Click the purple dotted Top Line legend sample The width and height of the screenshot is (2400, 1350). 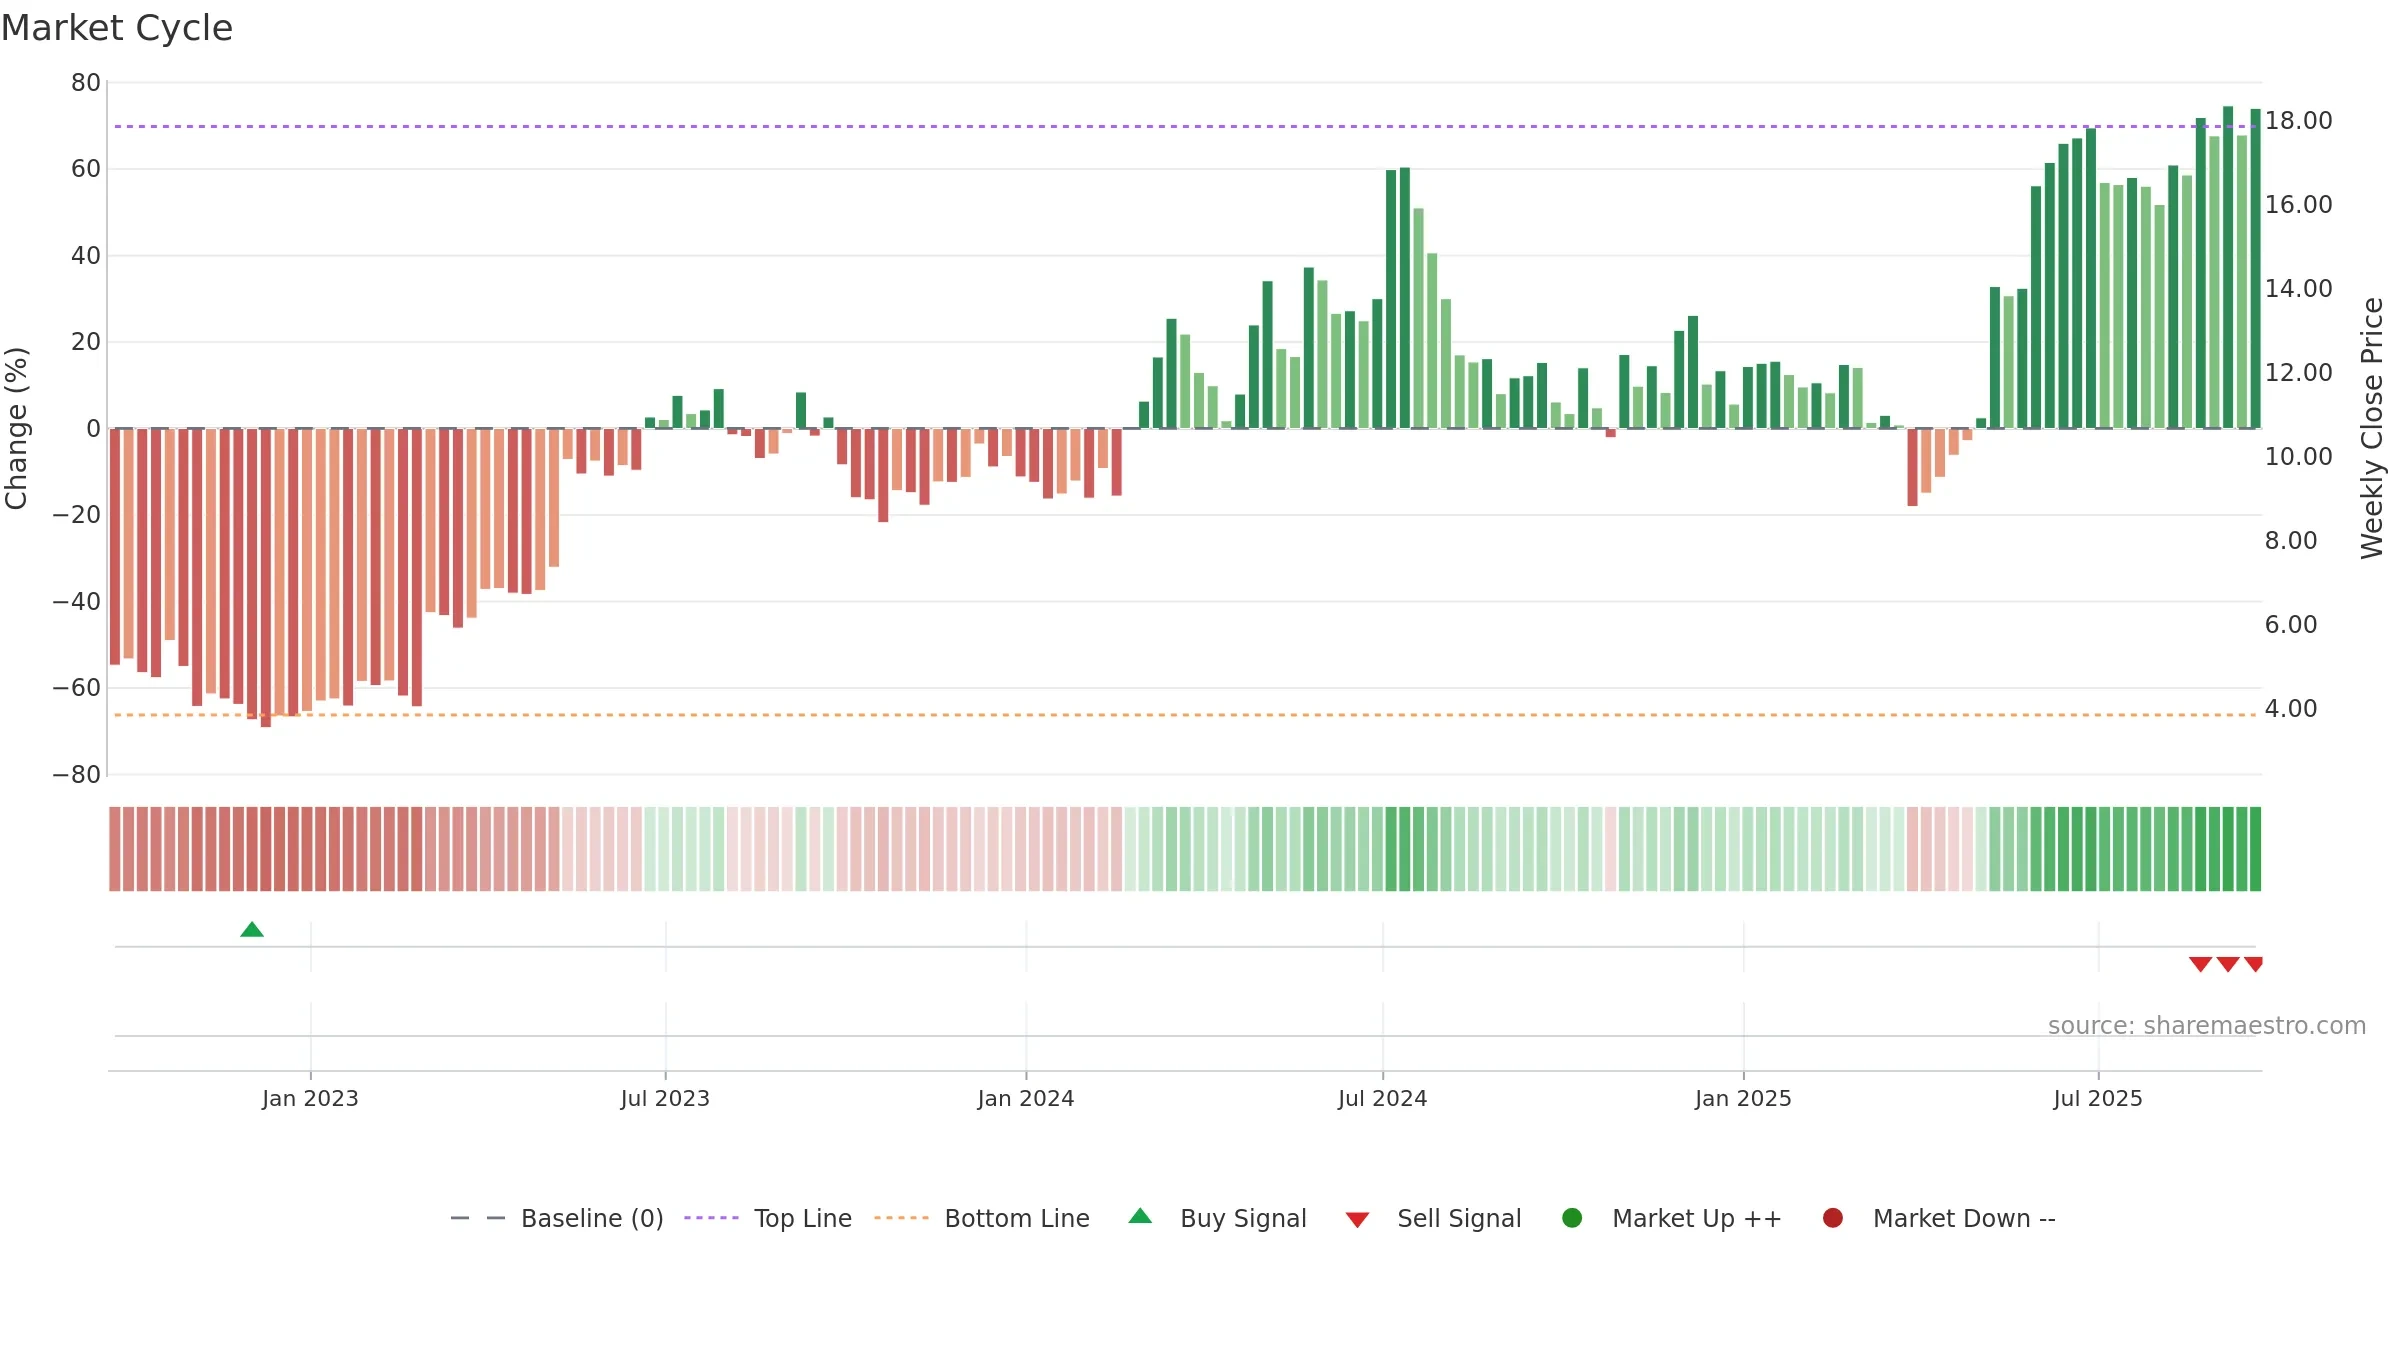tap(711, 1218)
